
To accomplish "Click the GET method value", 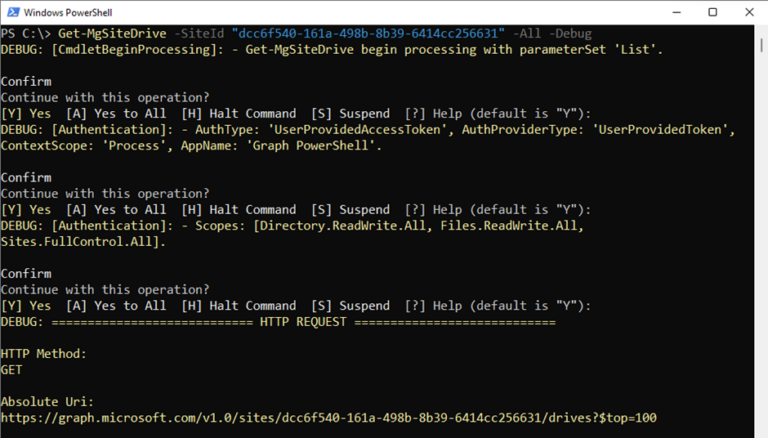I will pyautogui.click(x=12, y=369).
